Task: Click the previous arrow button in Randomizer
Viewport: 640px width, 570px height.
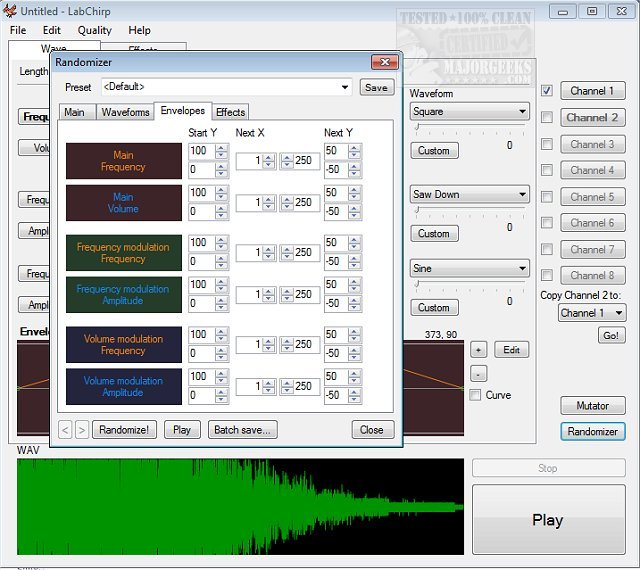Action: click(x=65, y=430)
